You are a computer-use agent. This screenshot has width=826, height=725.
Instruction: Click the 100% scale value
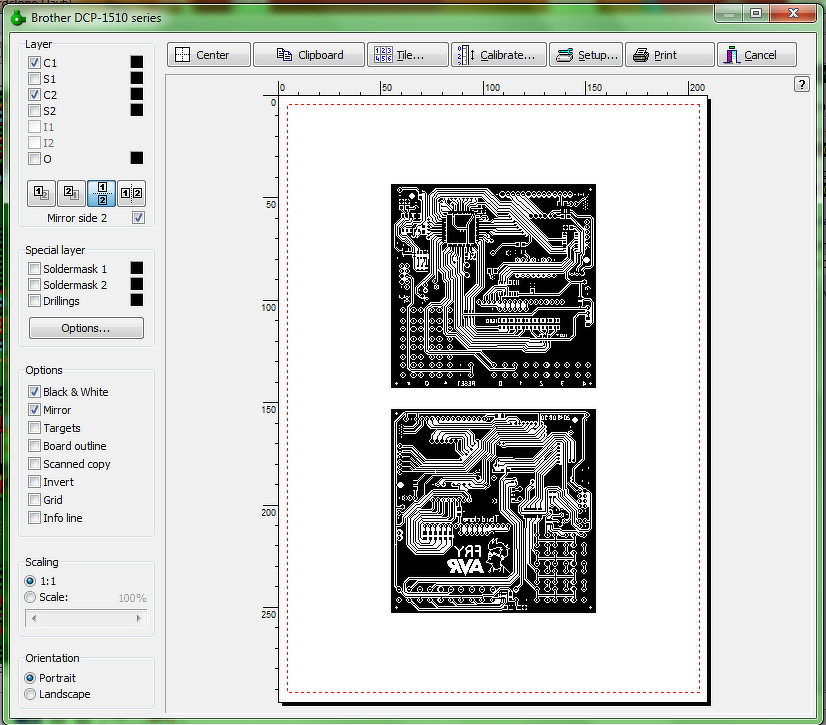[x=132, y=598]
